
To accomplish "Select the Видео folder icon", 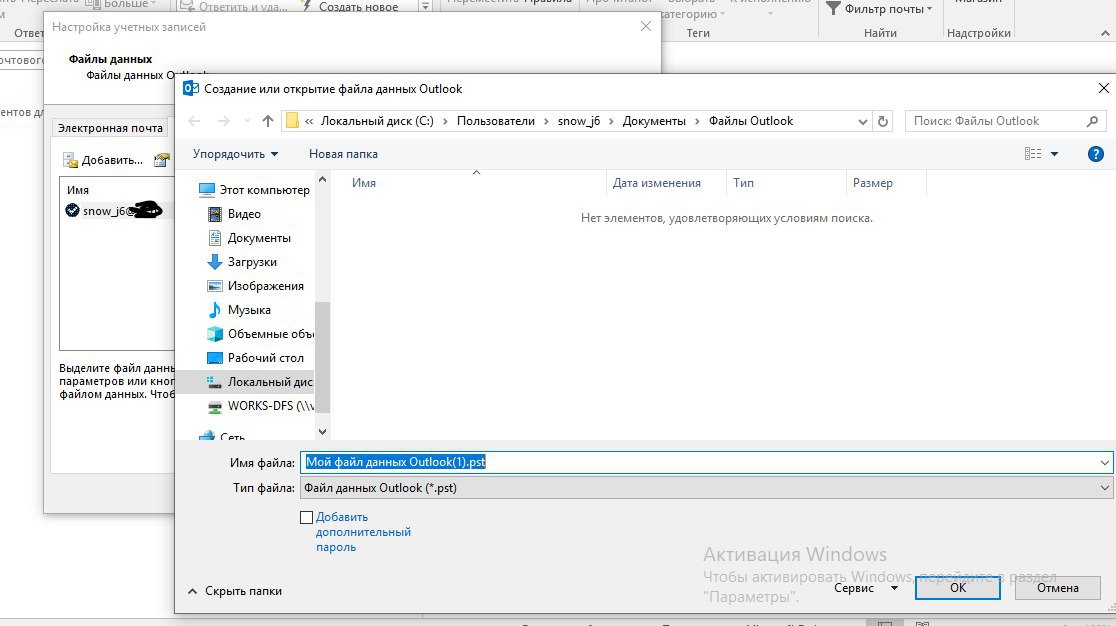I will point(214,214).
